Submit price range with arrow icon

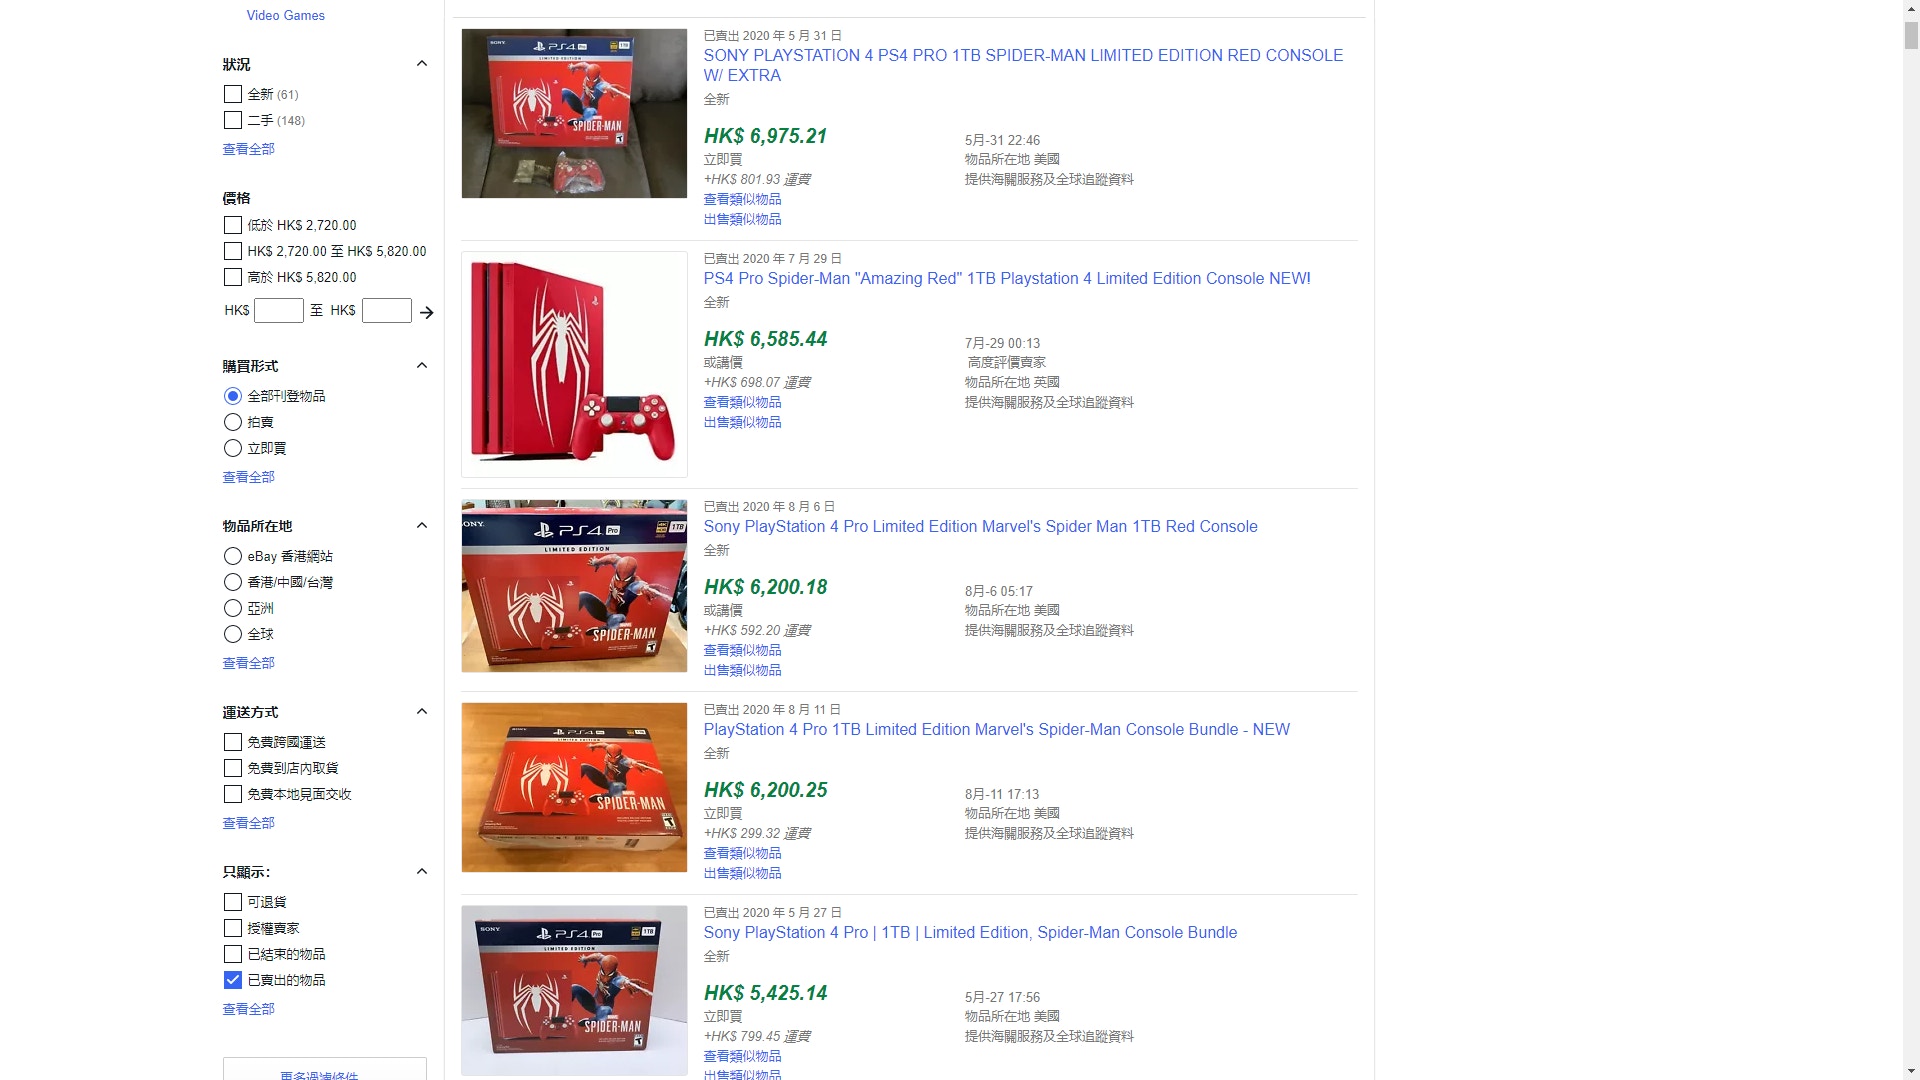coord(427,313)
